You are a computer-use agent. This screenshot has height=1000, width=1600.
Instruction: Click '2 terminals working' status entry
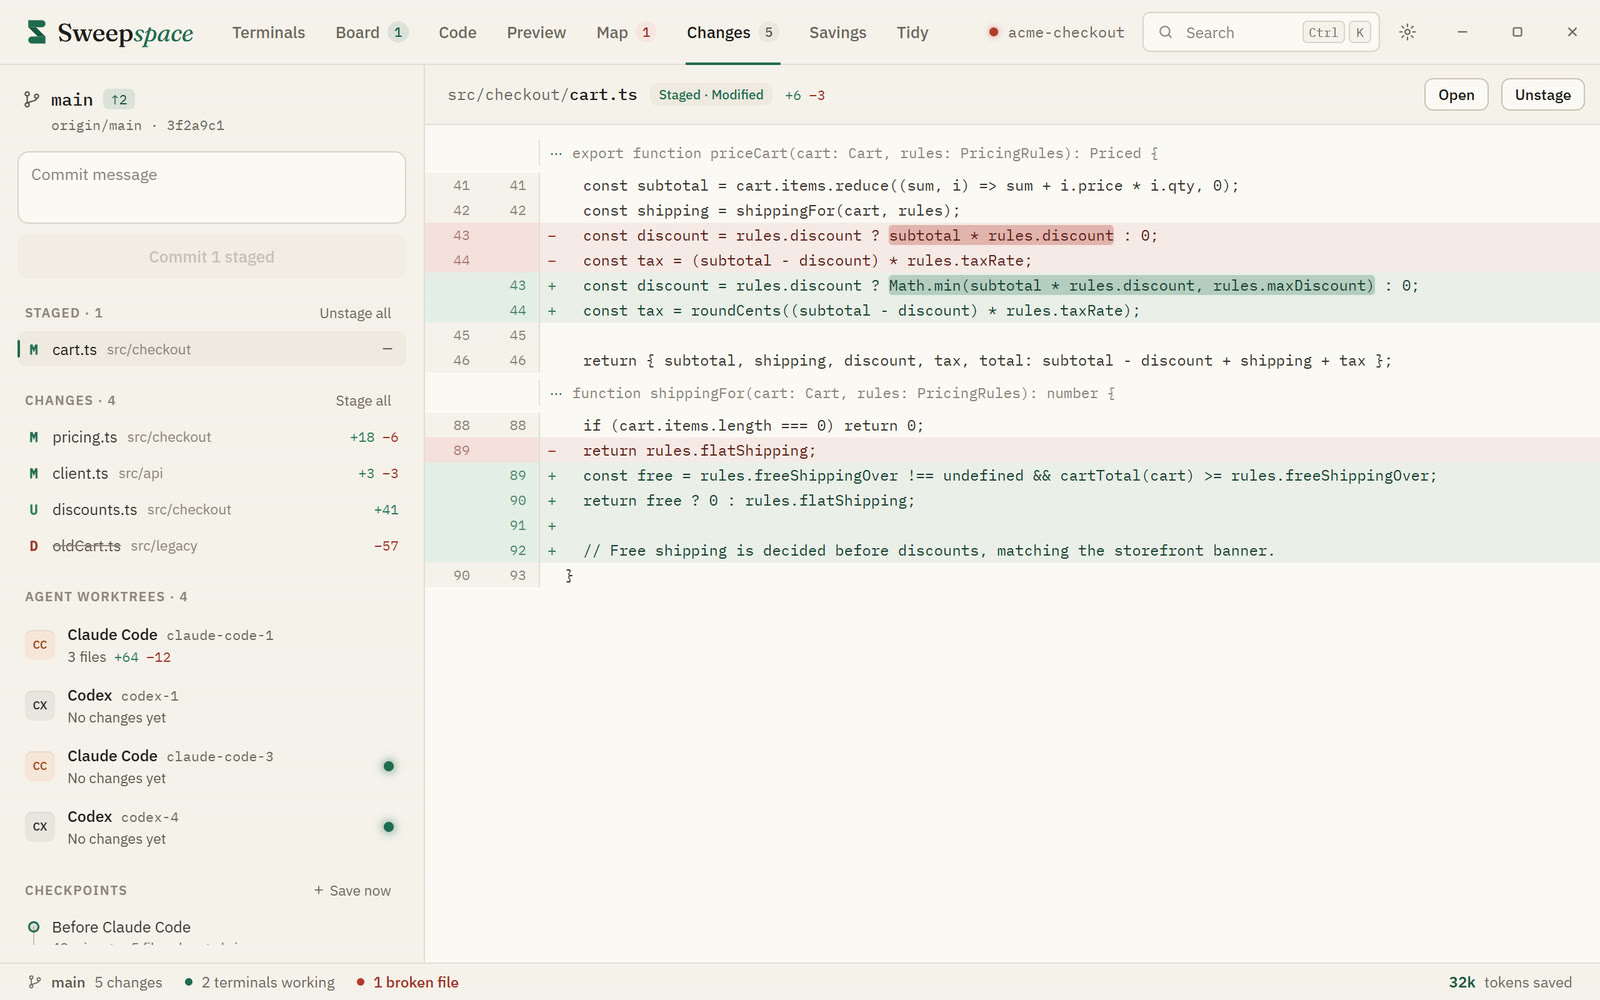[x=259, y=982]
